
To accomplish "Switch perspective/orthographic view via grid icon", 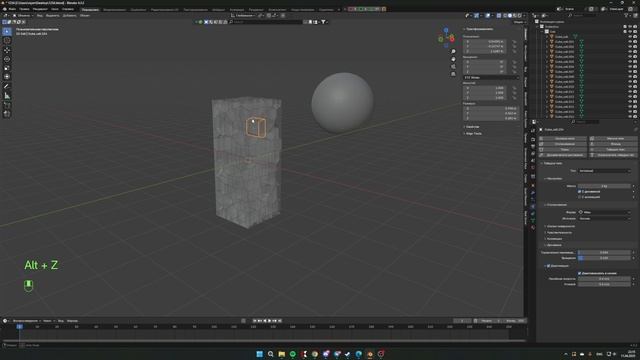I will point(453,74).
